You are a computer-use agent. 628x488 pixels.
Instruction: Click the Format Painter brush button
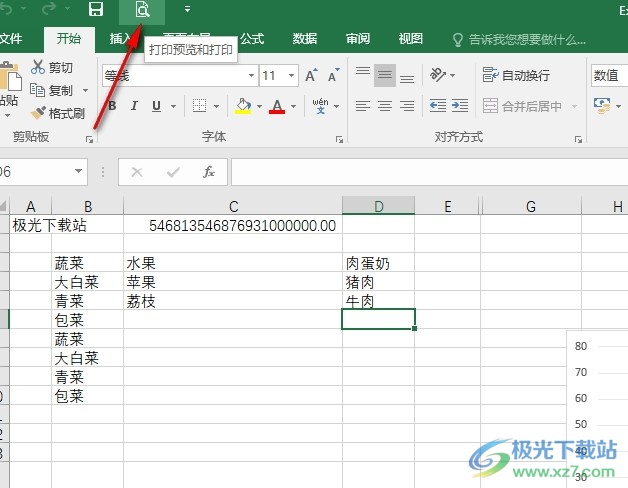pos(58,113)
